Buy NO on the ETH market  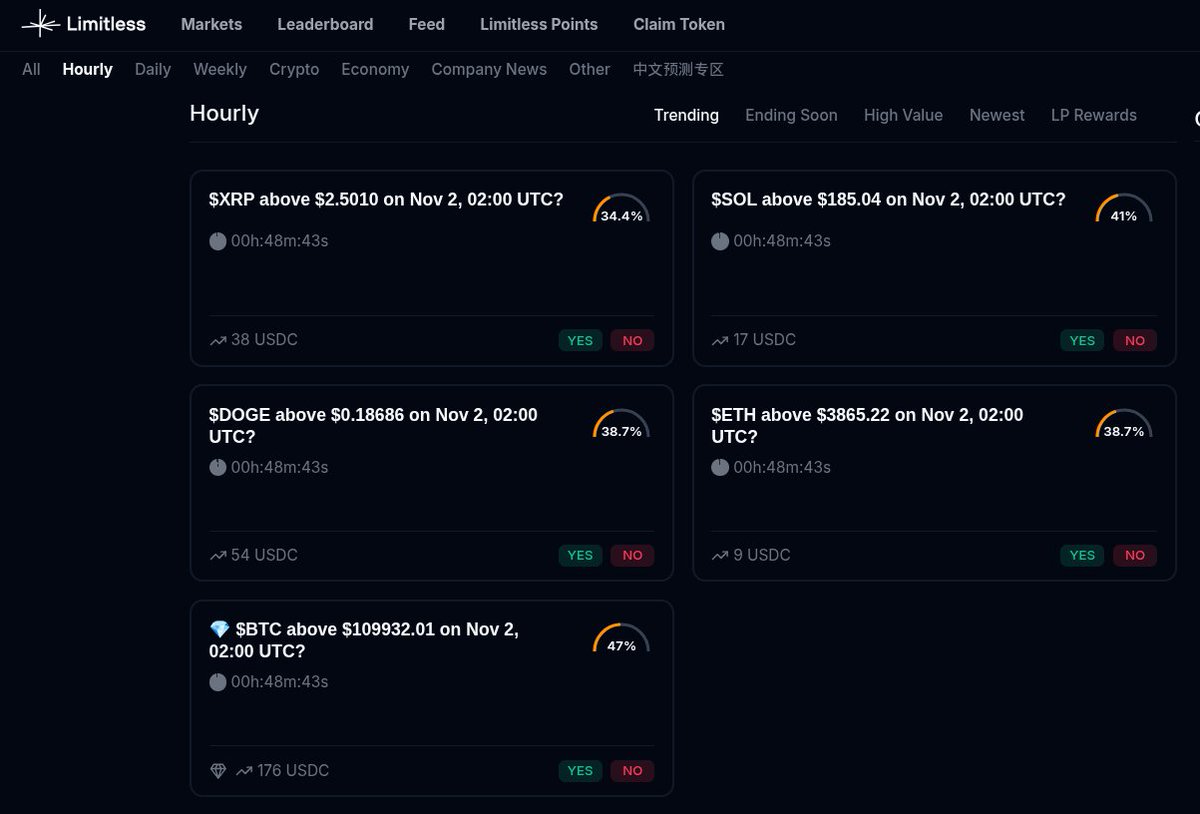(x=1134, y=555)
